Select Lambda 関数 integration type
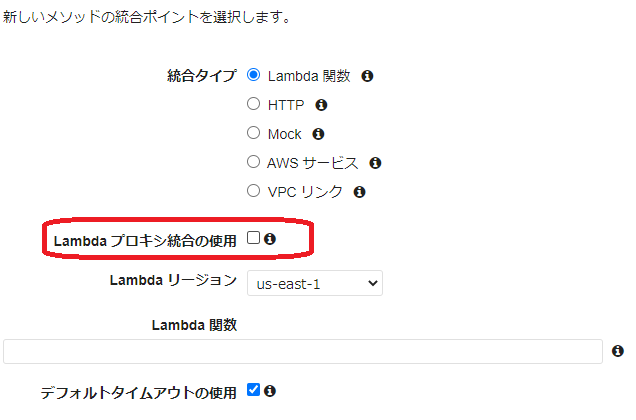The width and height of the screenshot is (636, 420). (254, 75)
